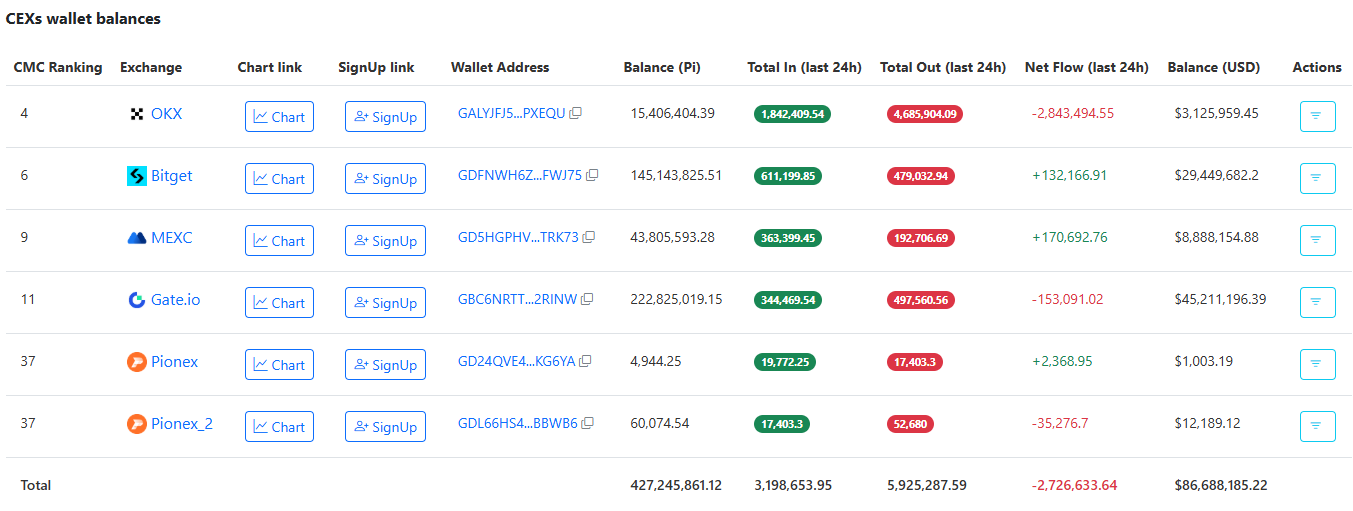
Task: Open the Bitget exchange name link
Action: coord(171,176)
